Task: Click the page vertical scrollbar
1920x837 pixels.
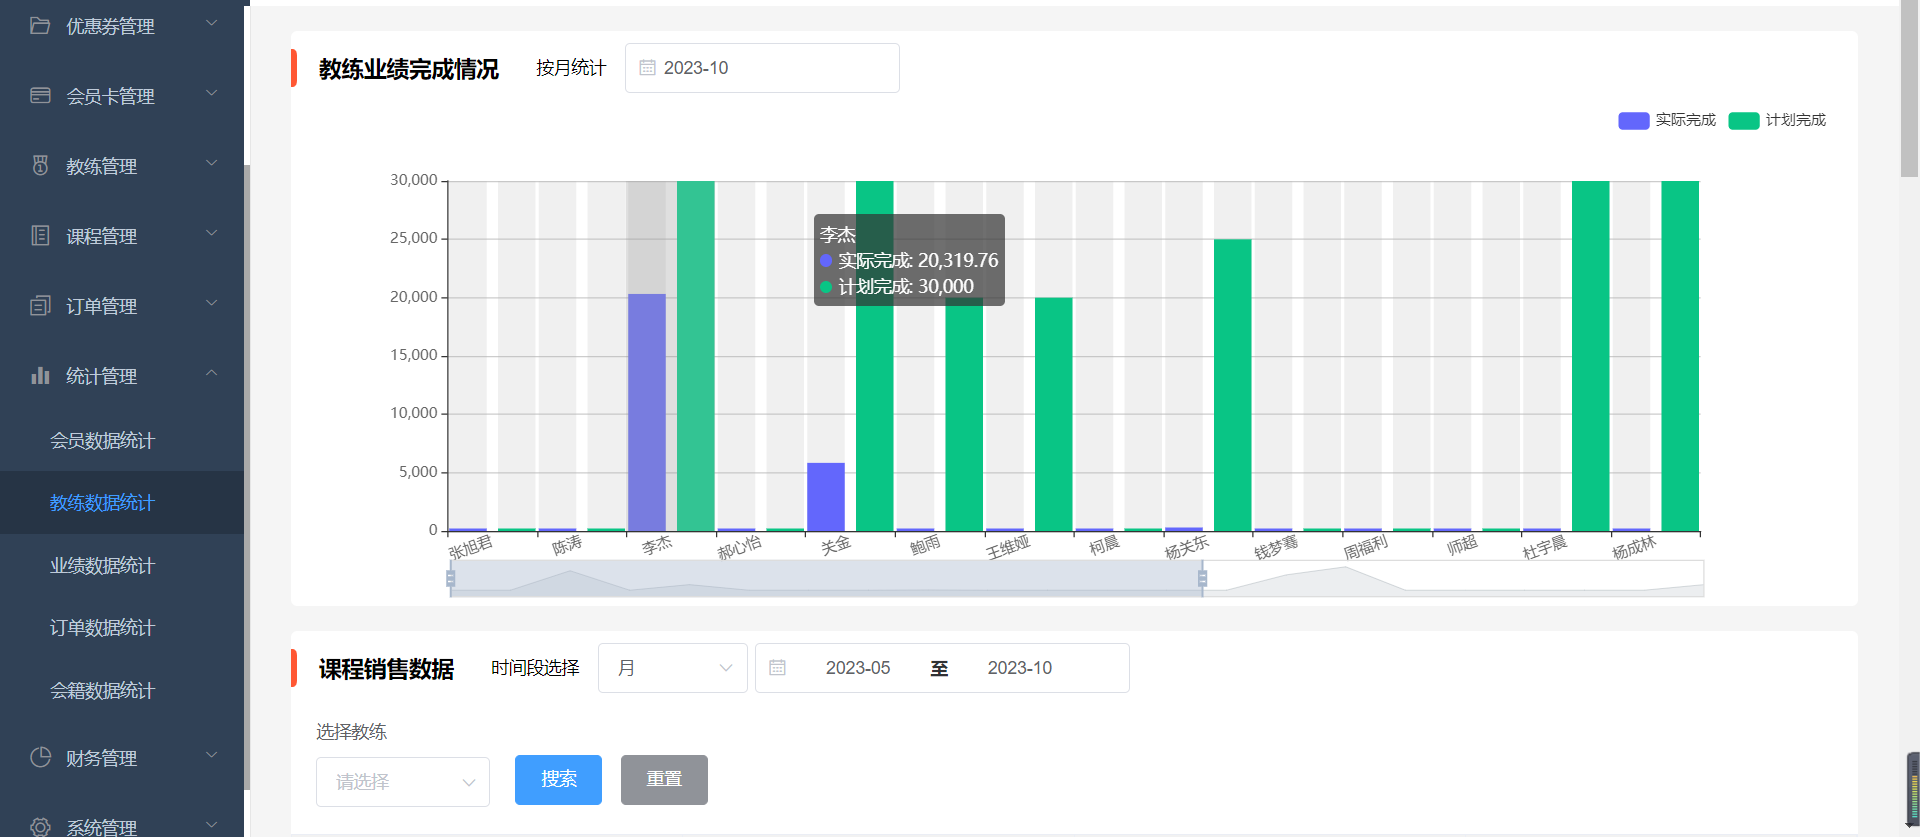Action: [1909, 88]
